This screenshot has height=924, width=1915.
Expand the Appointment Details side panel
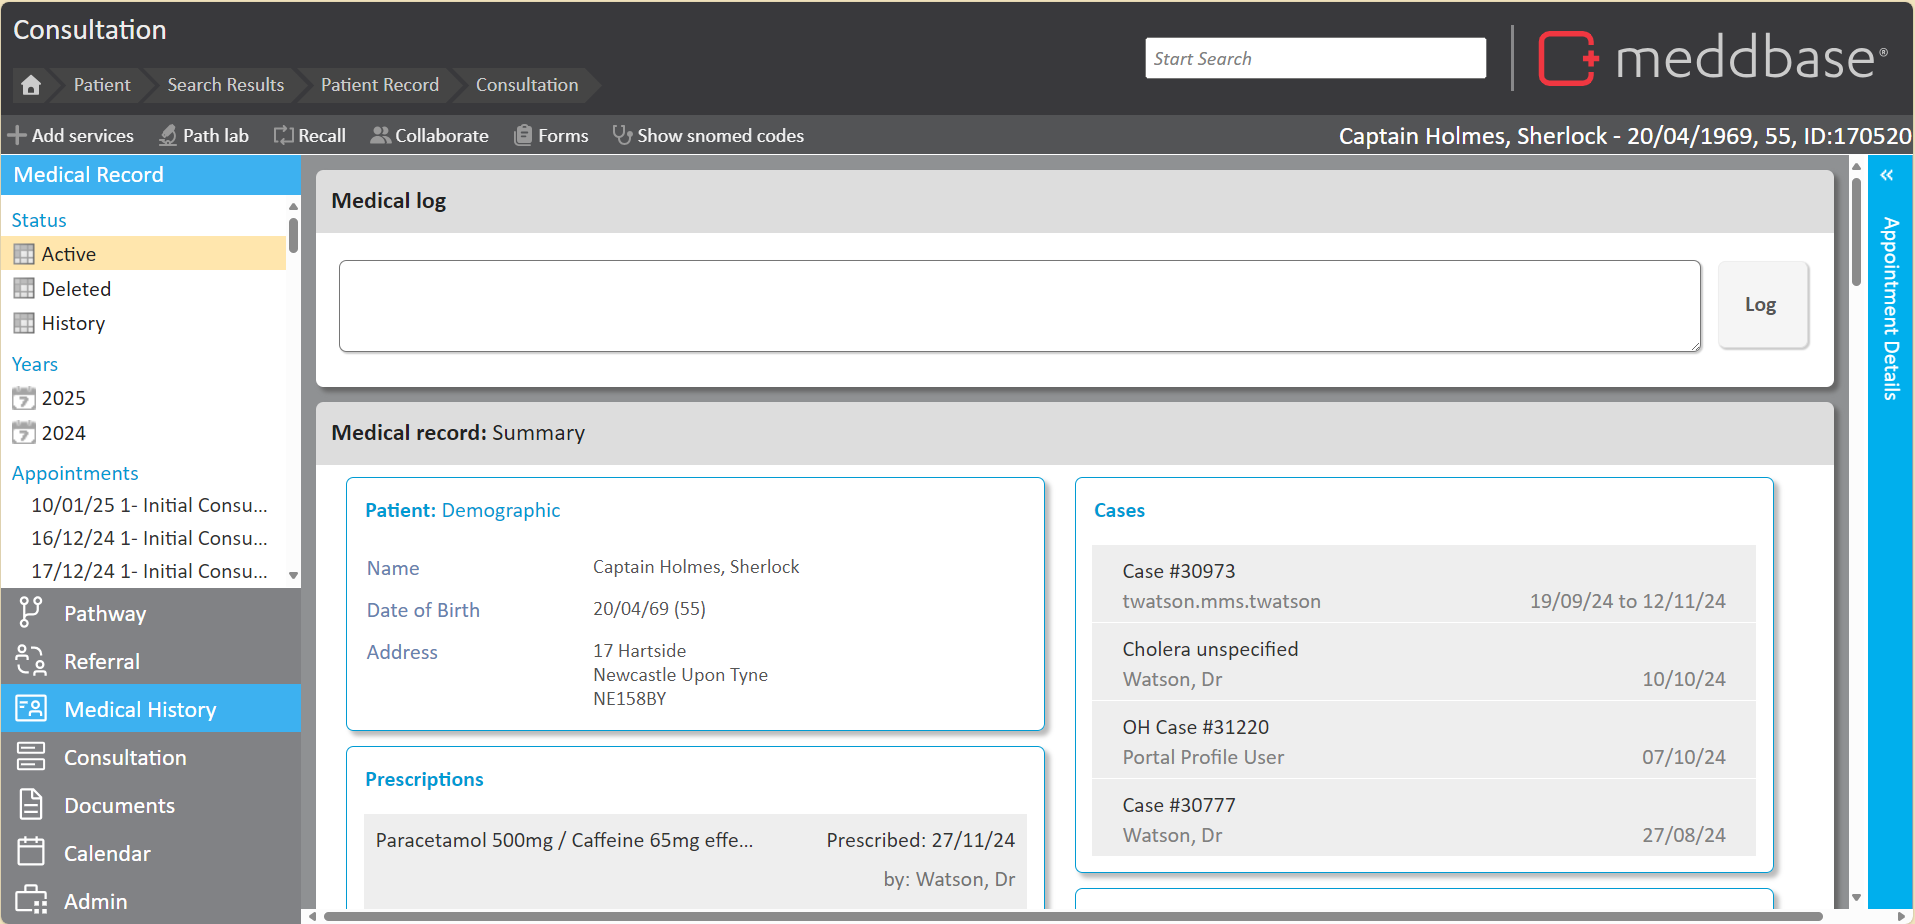(1887, 176)
